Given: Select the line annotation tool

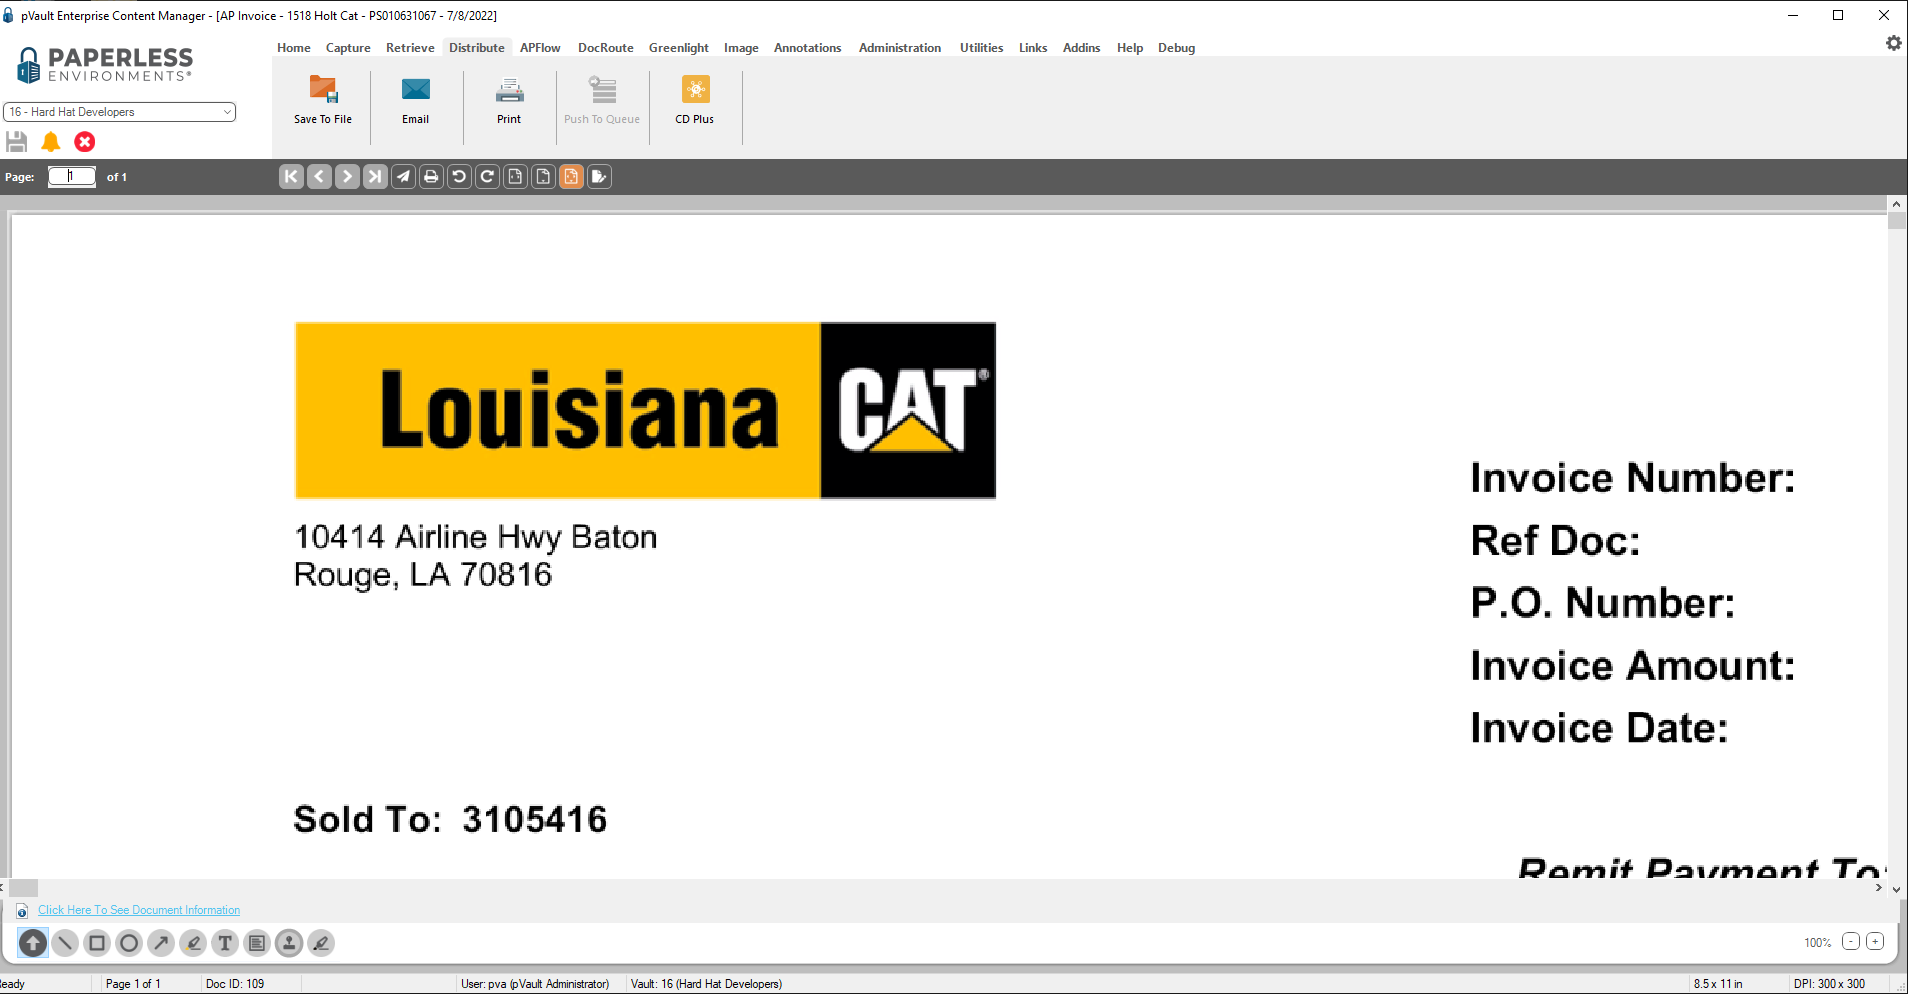Looking at the screenshot, I should 65,943.
